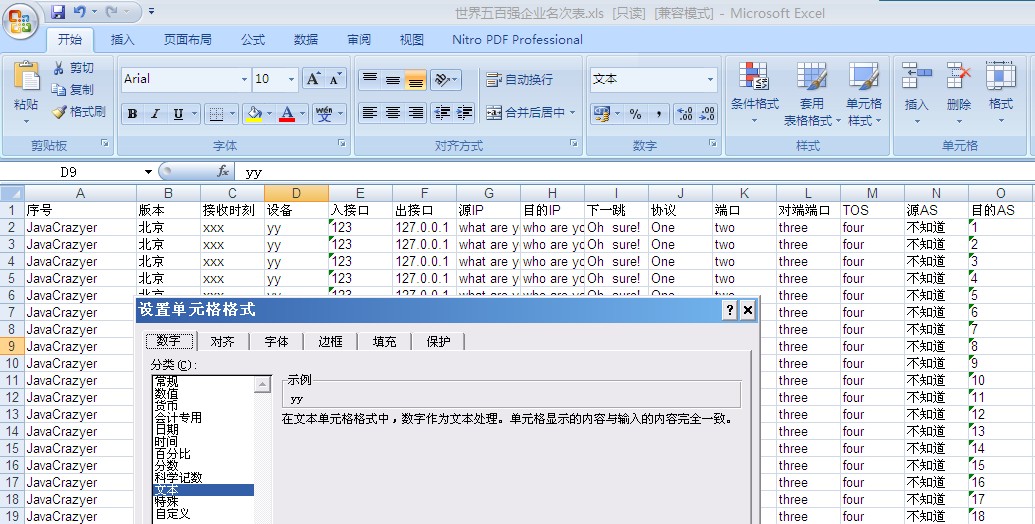Screen dimensions: 1035x524
Task: Open Nitro PDF Professional tab
Action: (518, 40)
